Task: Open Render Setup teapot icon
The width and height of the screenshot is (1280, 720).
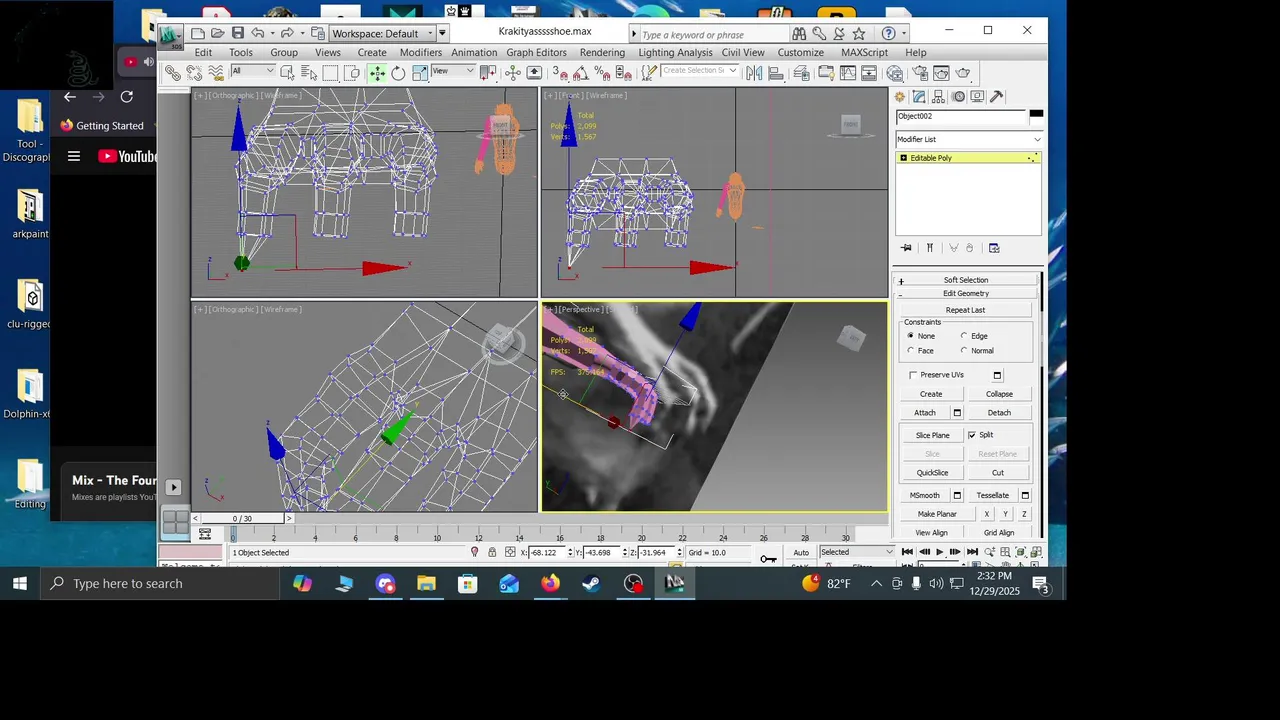Action: click(919, 73)
